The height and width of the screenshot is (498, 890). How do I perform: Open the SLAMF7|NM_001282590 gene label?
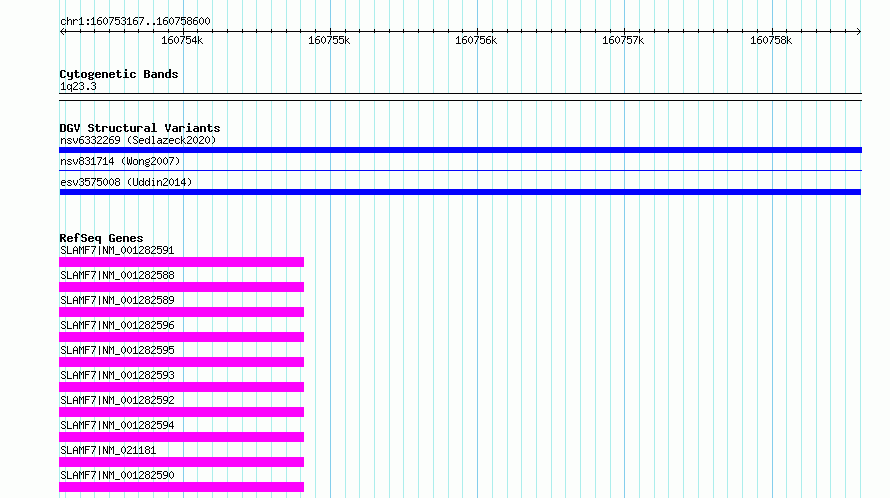[117, 475]
